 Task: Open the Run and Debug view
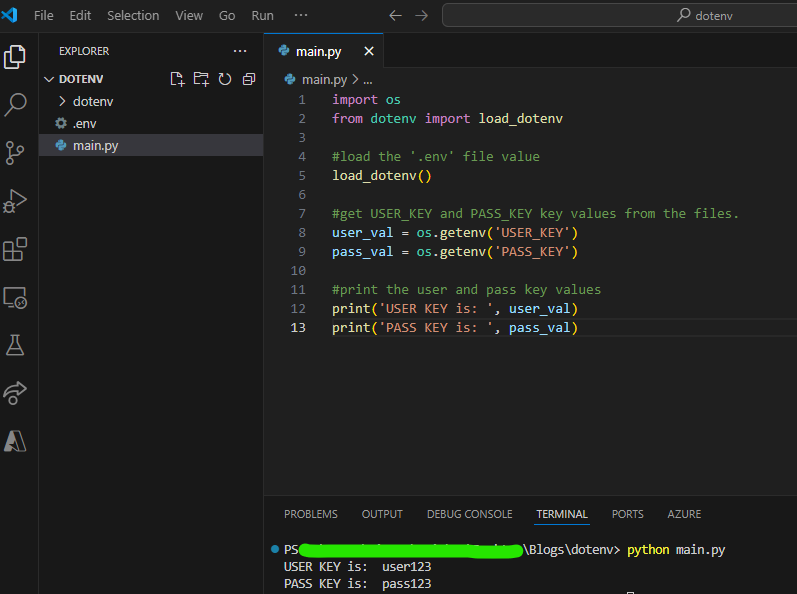(x=15, y=201)
